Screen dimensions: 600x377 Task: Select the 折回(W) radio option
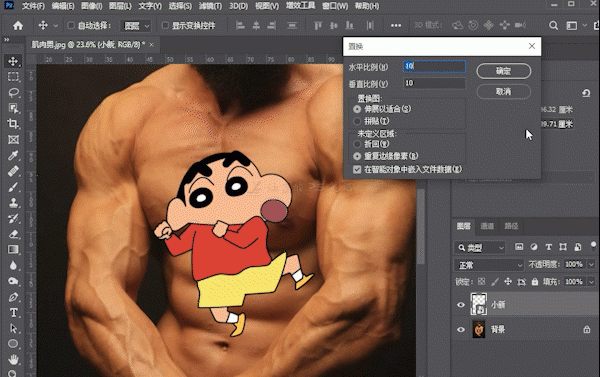point(357,144)
